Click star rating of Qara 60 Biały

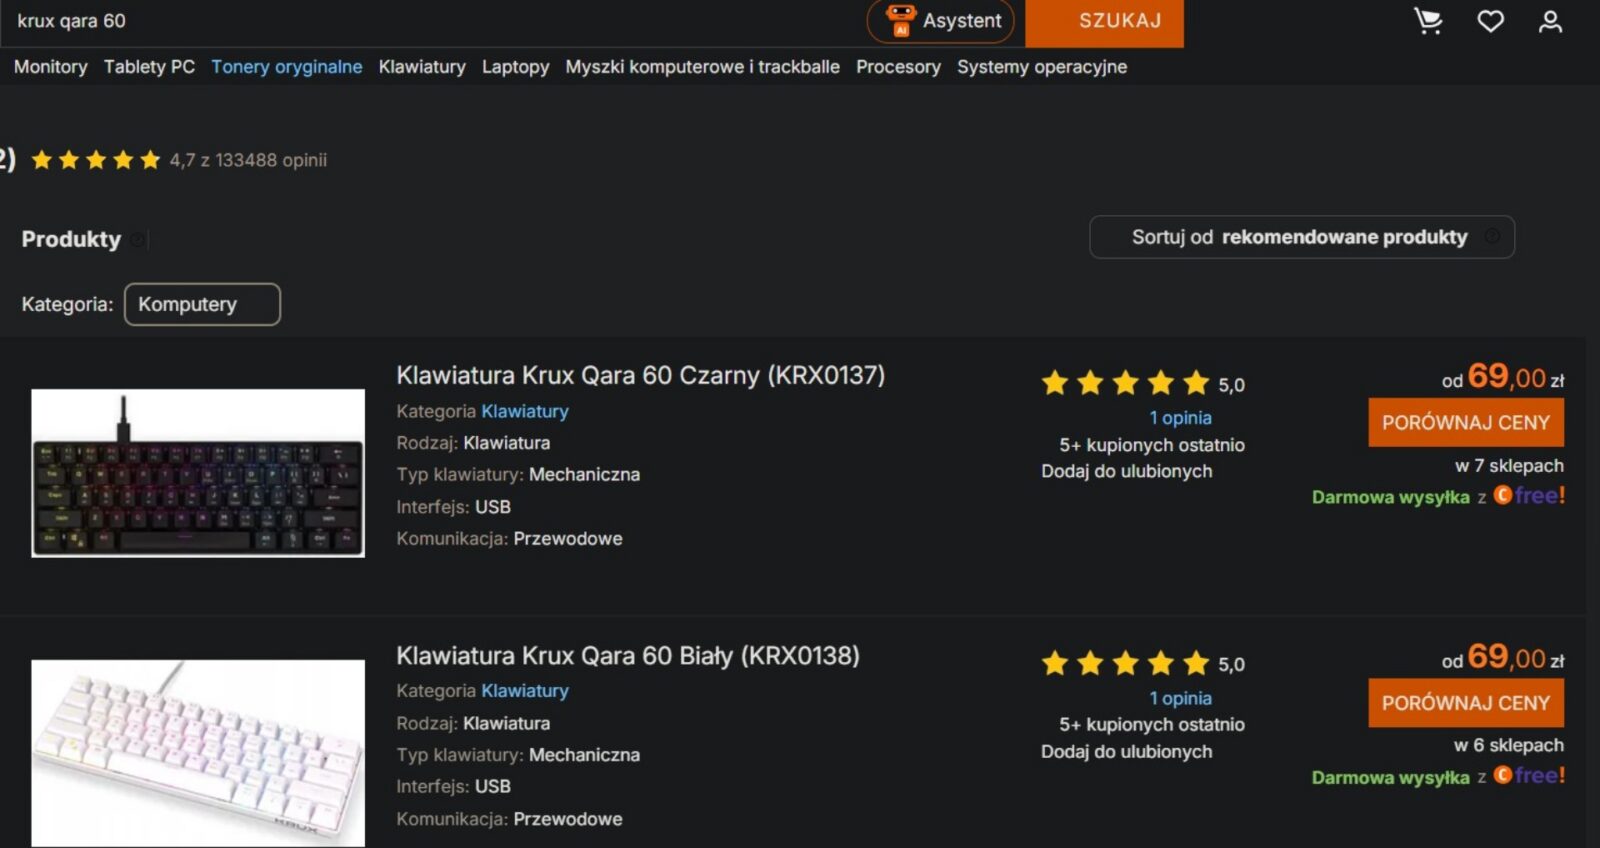point(1125,663)
